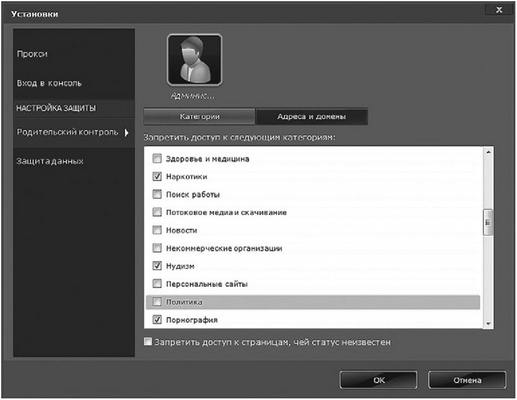Image resolution: width=517 pixels, height=400 pixels.
Task: Toggle block for pages with unknown status
Action: (148, 341)
